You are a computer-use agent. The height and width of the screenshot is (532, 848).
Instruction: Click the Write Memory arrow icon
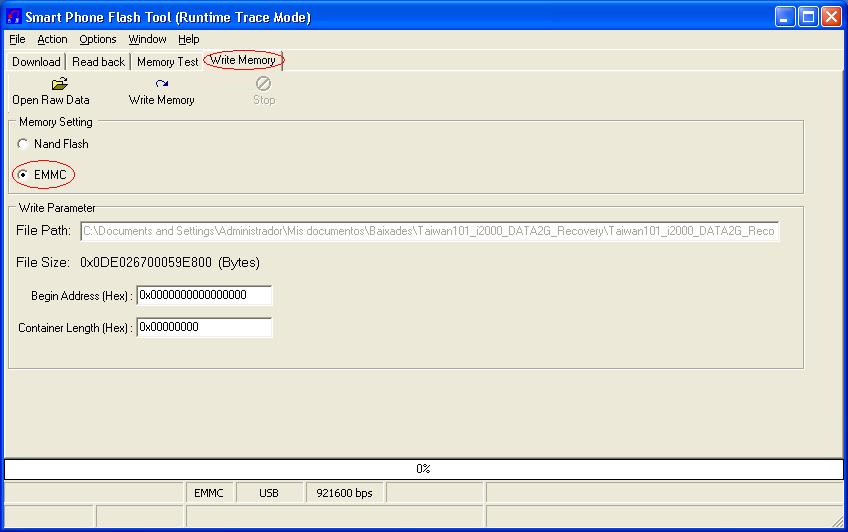coord(162,84)
